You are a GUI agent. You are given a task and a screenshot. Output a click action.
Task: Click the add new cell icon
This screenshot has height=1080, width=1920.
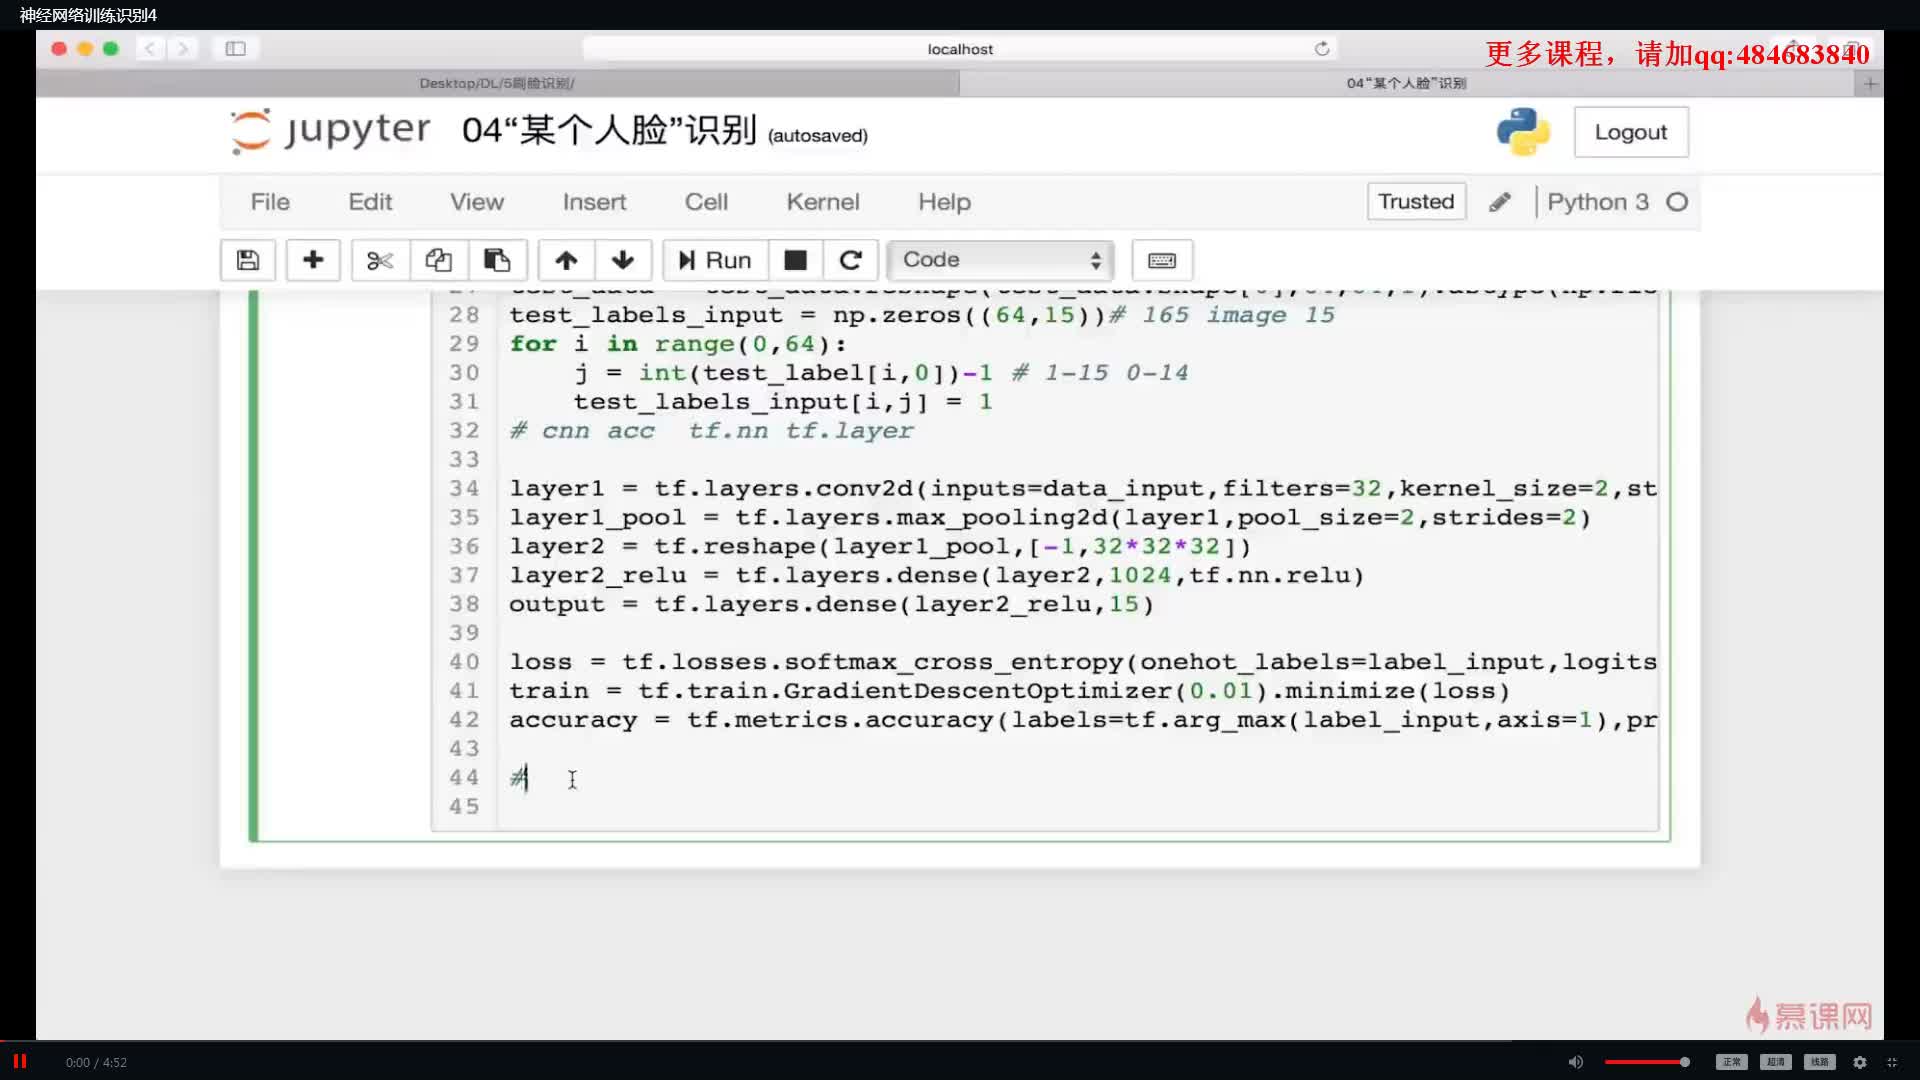pos(313,260)
